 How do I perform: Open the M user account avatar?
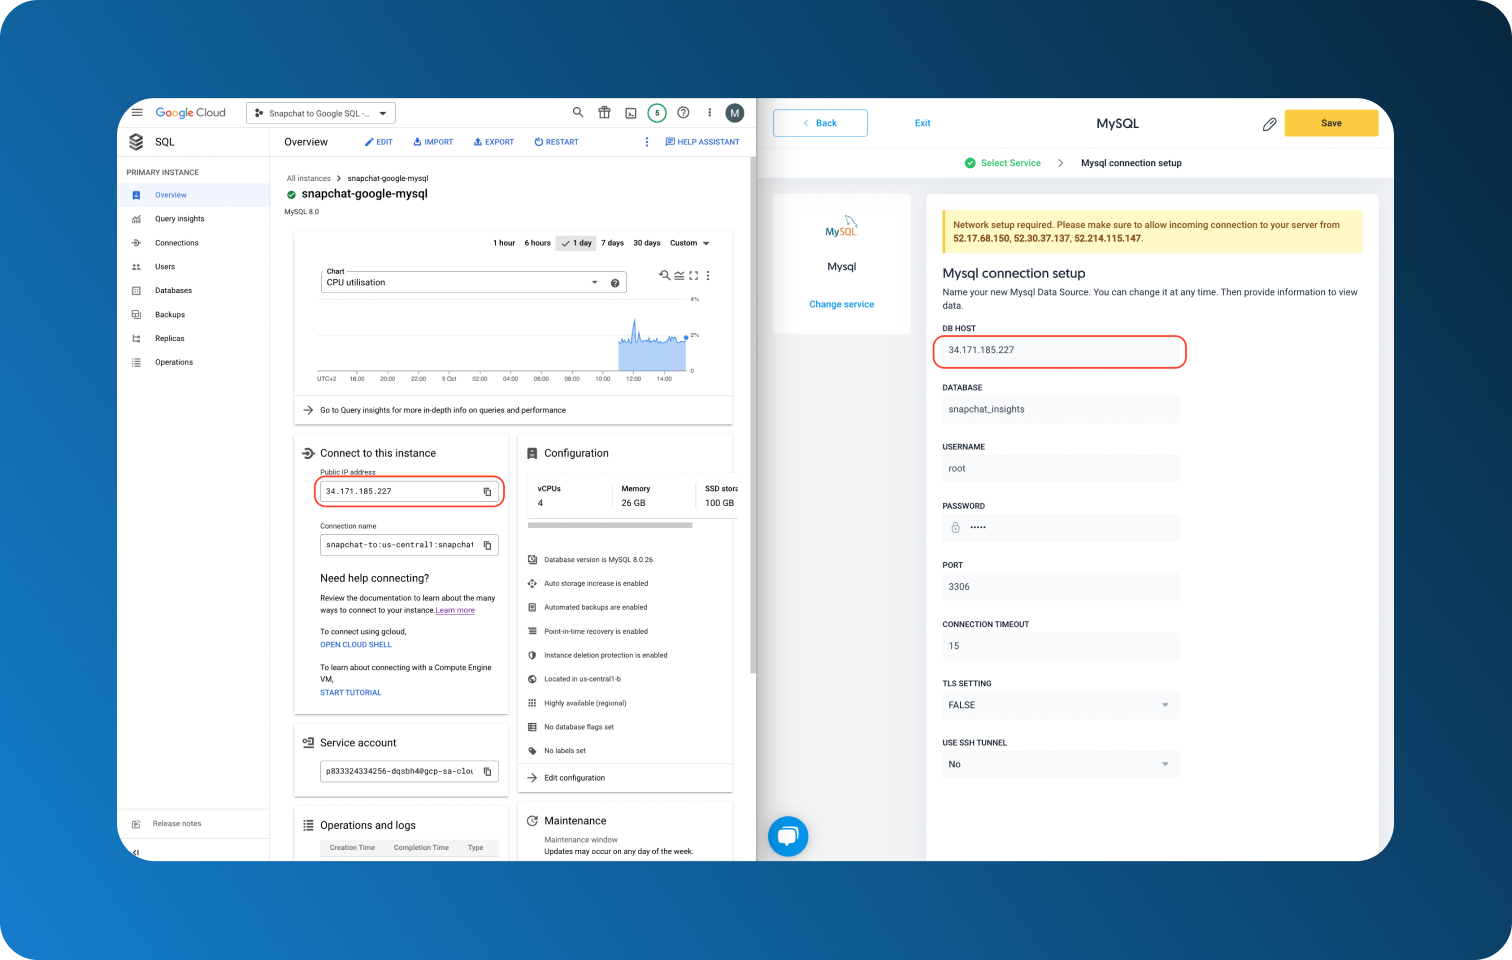pos(735,113)
